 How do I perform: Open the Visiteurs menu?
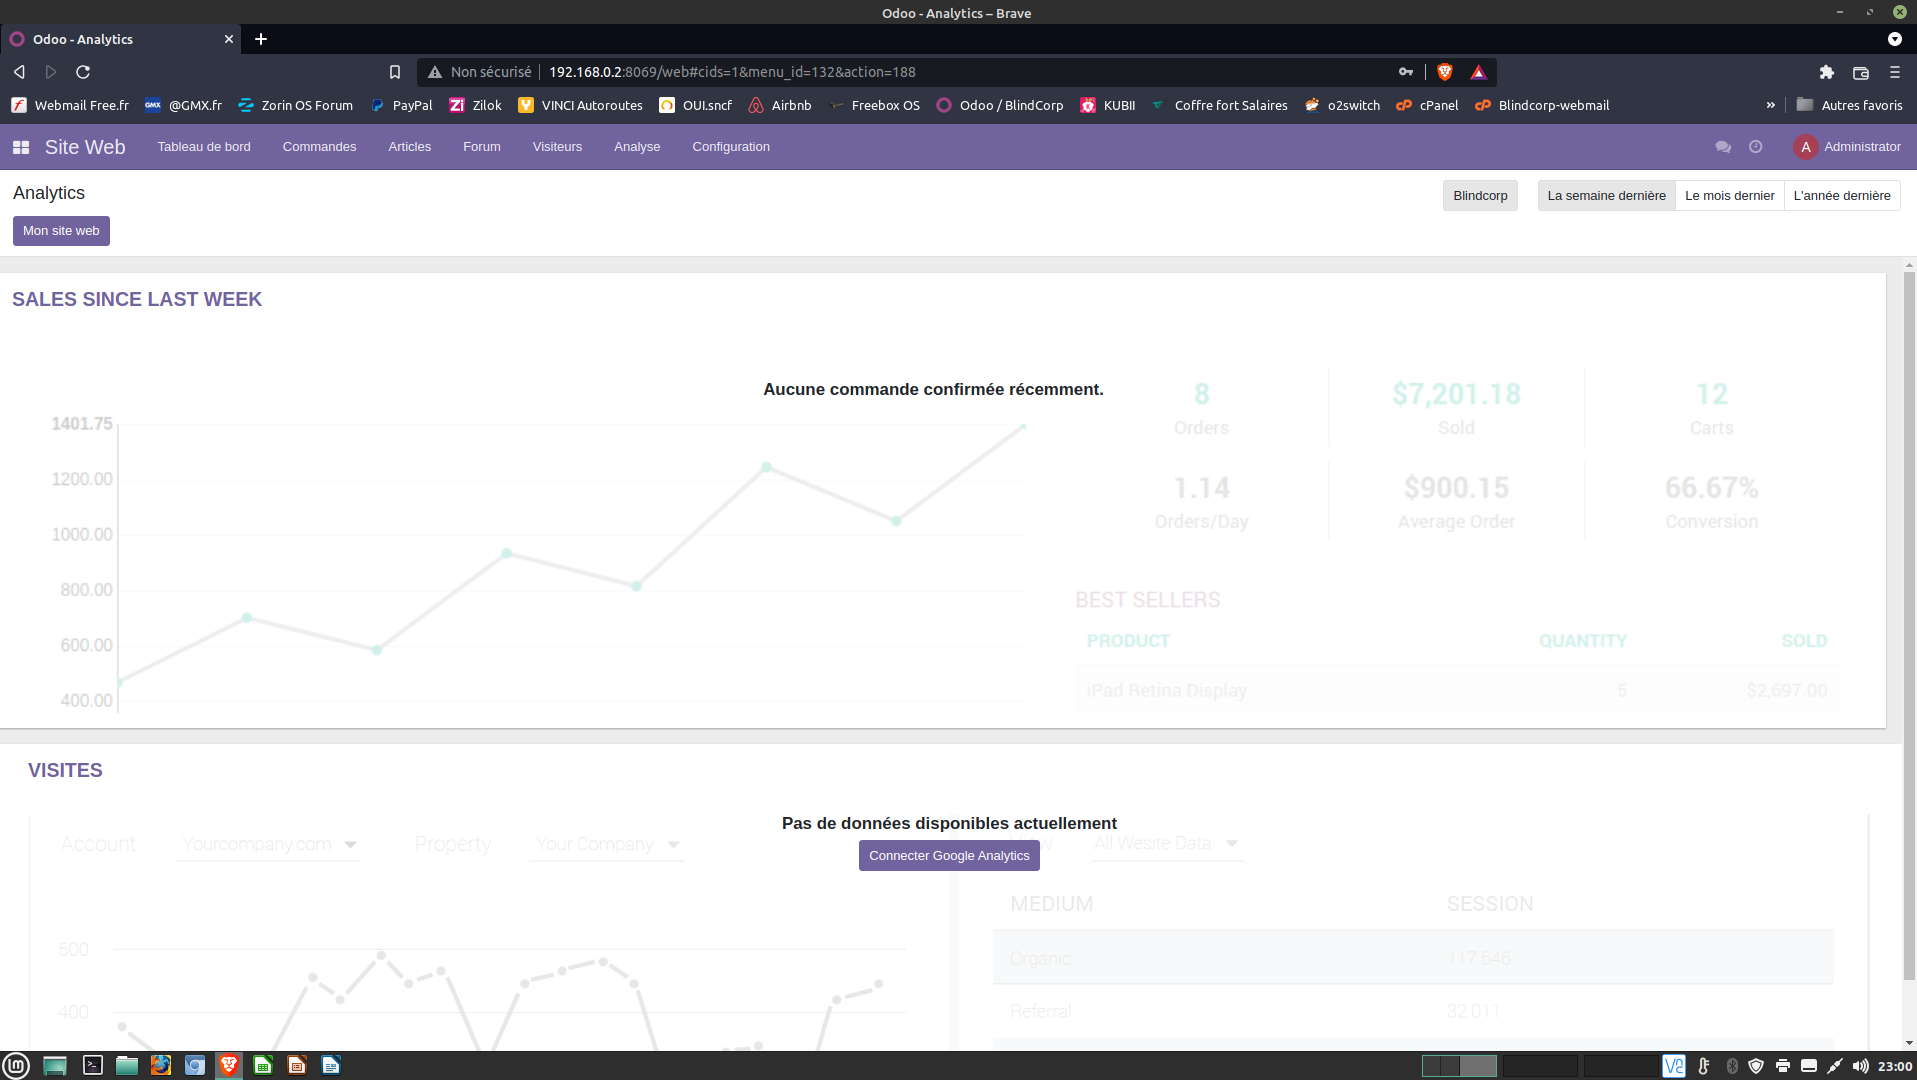pos(557,147)
